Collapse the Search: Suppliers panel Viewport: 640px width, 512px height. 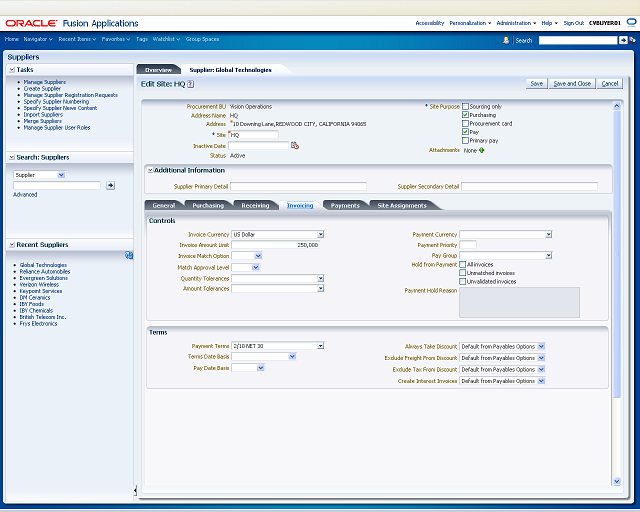[x=12, y=157]
